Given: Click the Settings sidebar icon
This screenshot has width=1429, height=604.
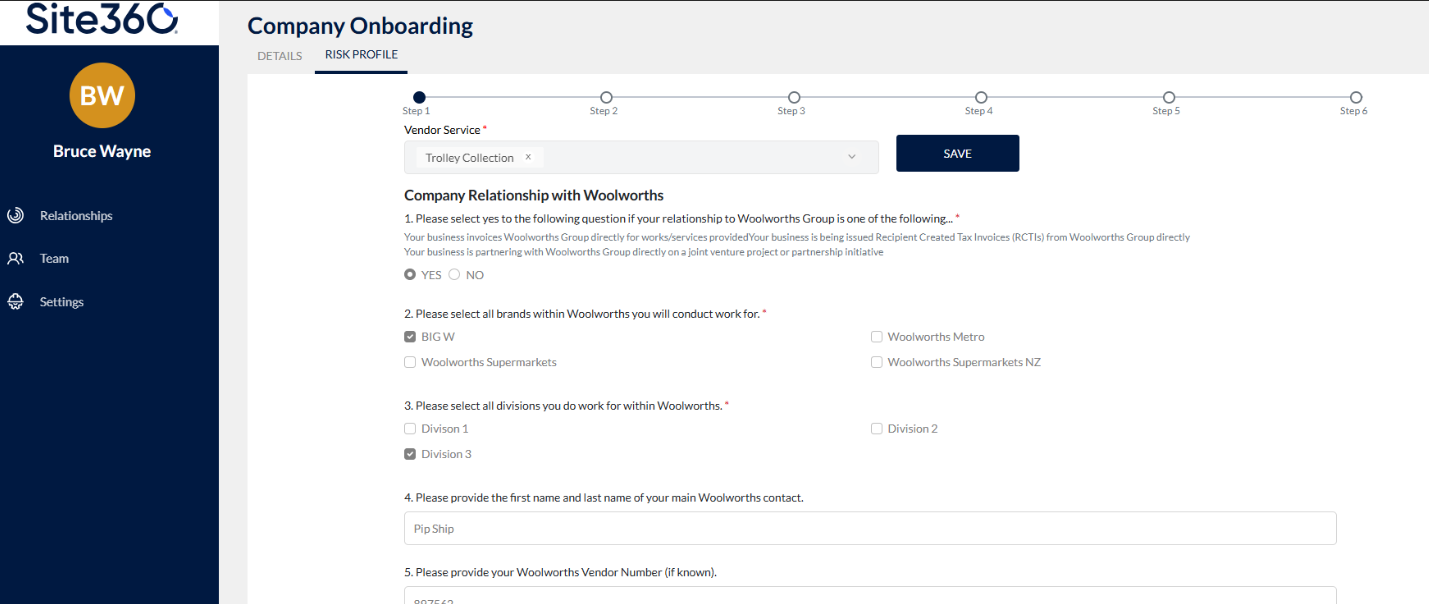Looking at the screenshot, I should coord(15,302).
